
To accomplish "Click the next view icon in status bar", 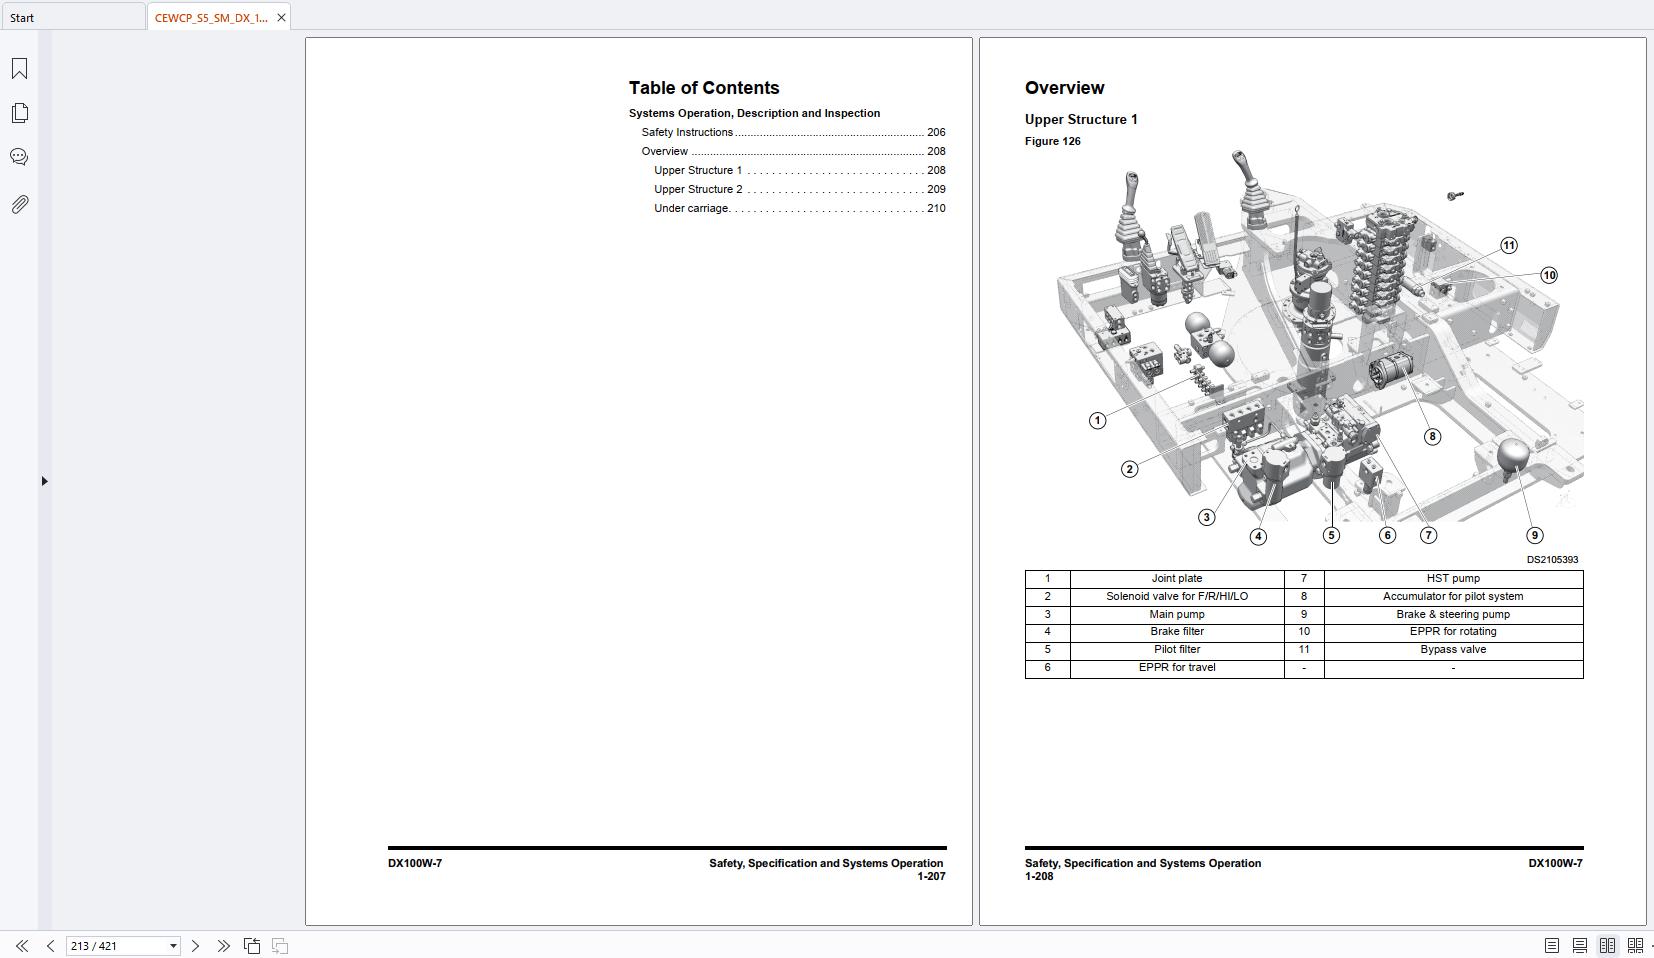I will [x=280, y=946].
